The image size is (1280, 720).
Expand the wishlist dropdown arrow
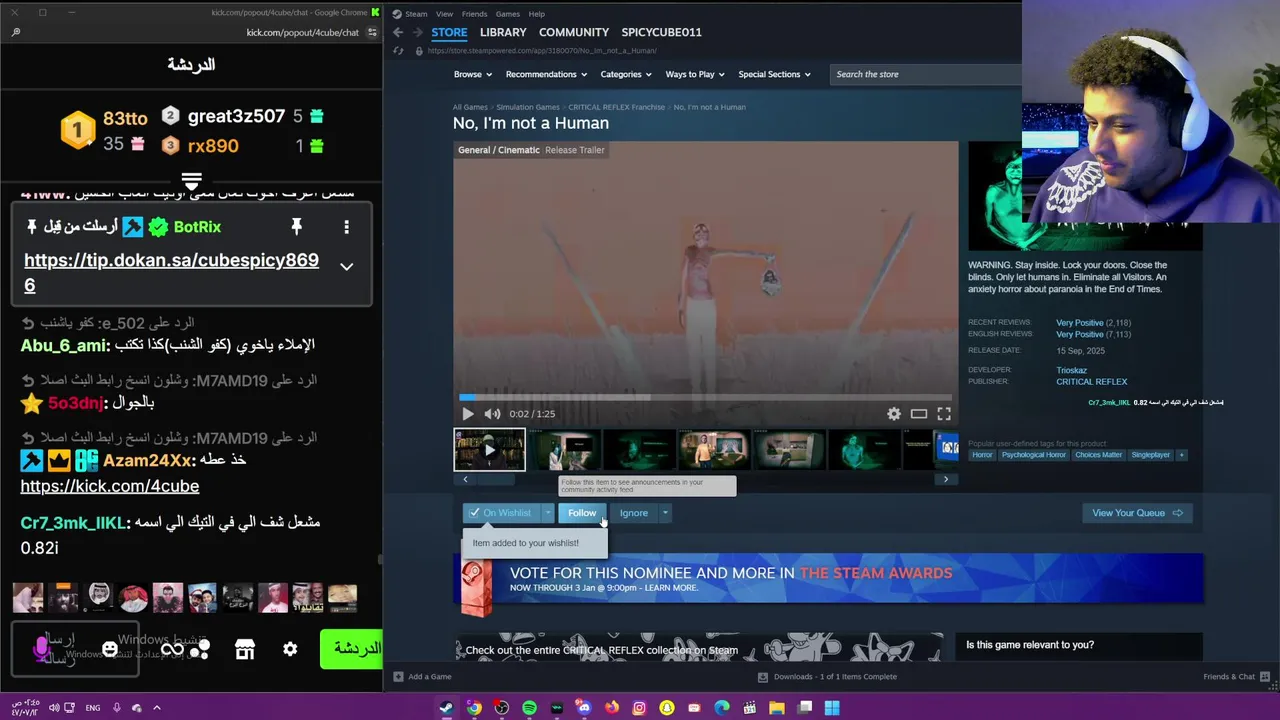(x=548, y=513)
